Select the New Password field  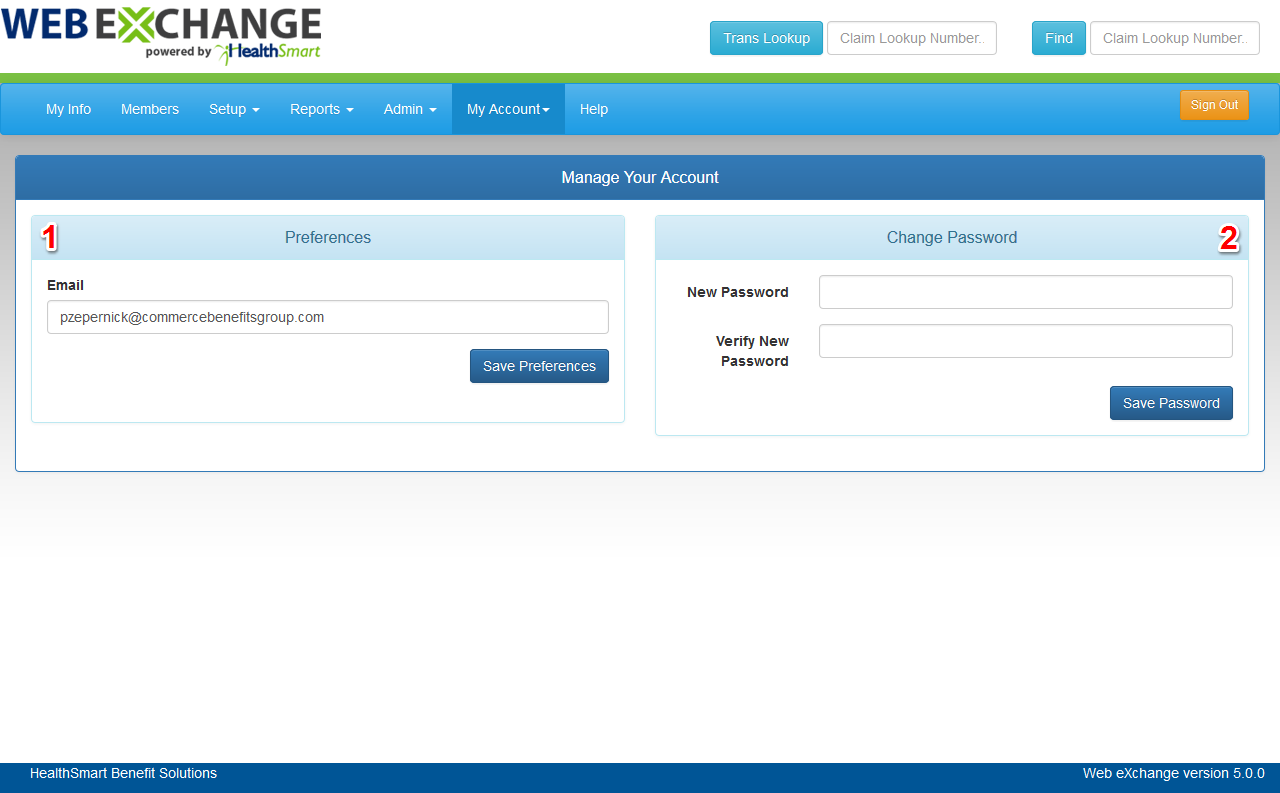(1025, 292)
